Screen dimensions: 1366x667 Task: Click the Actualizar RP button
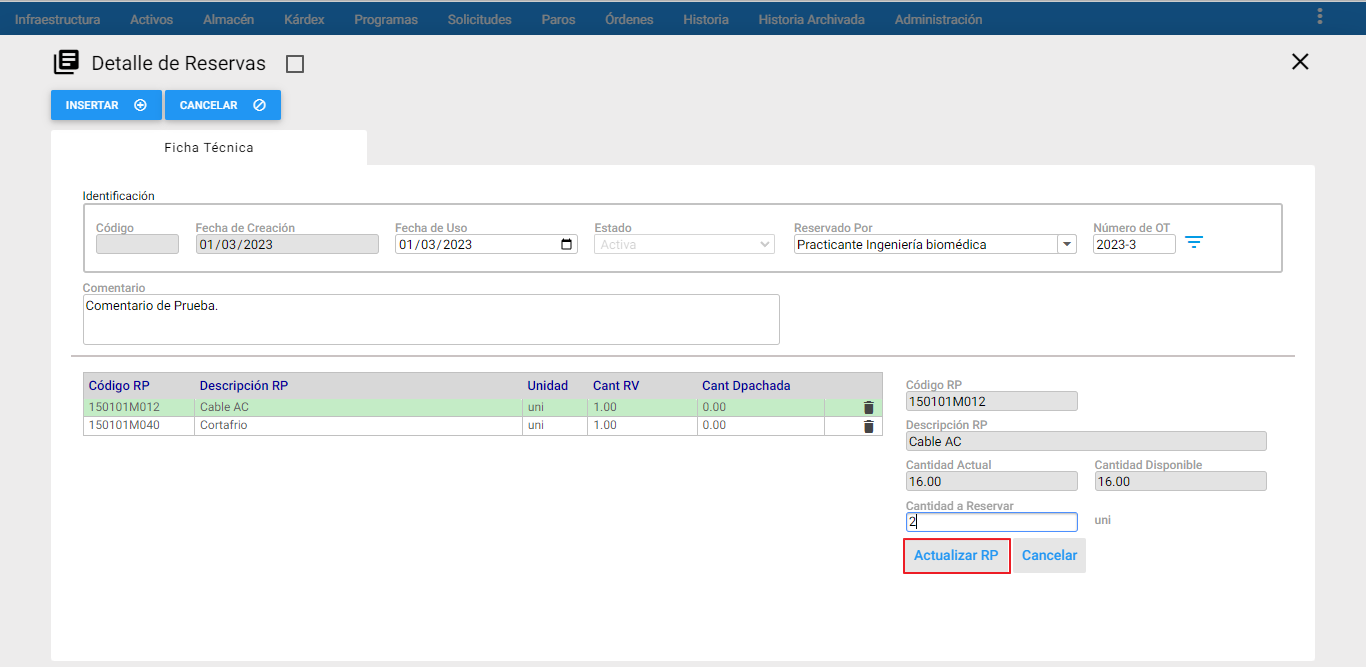click(x=956, y=556)
